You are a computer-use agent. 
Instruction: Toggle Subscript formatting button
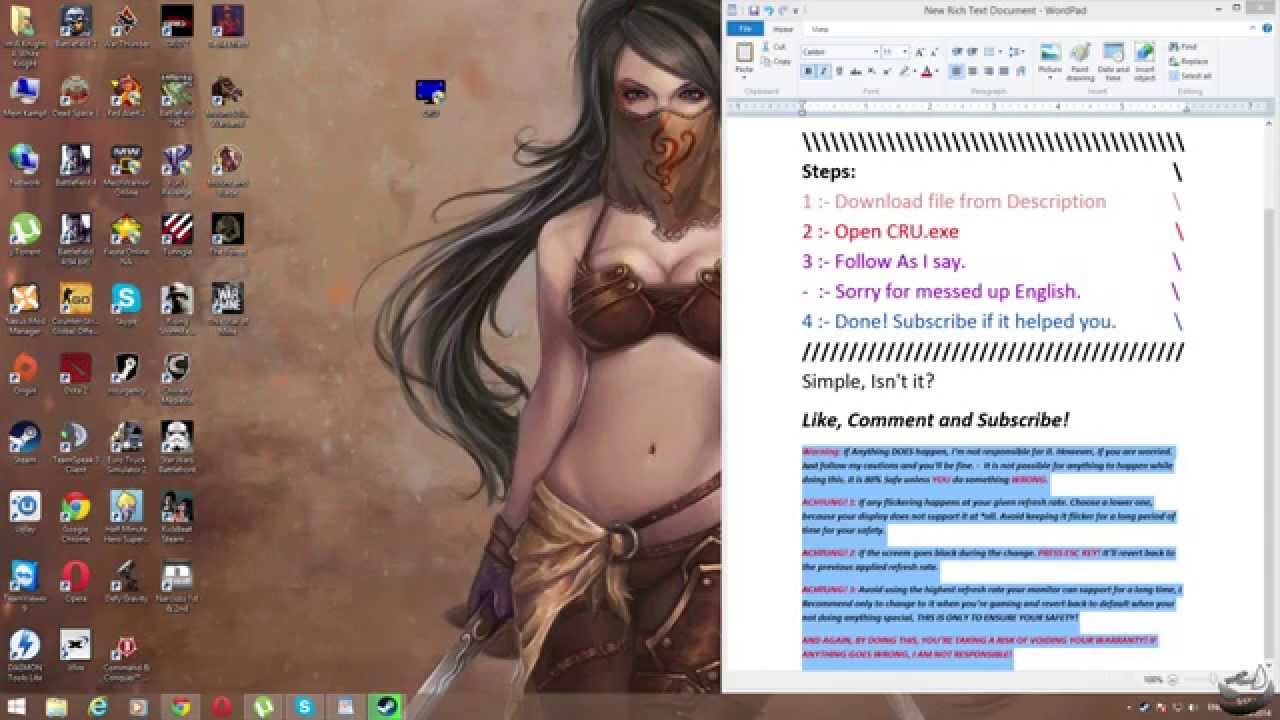[872, 71]
